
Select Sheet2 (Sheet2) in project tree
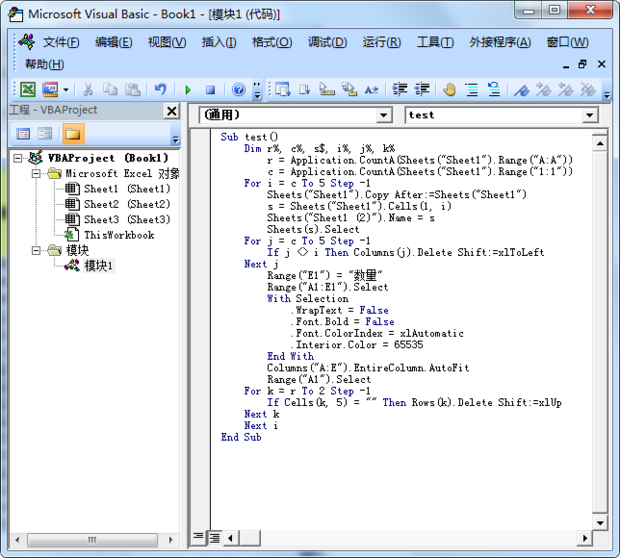127,204
